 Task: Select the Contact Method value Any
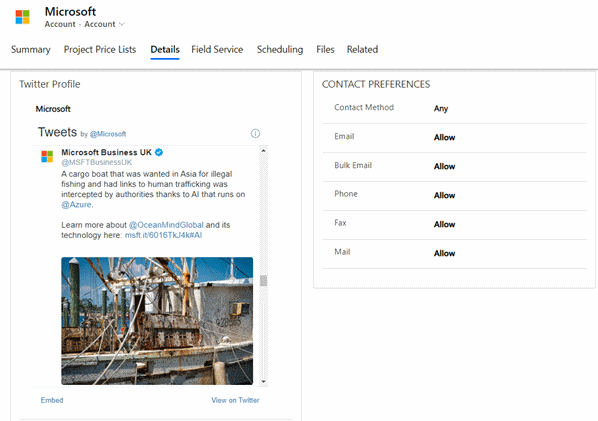point(440,109)
